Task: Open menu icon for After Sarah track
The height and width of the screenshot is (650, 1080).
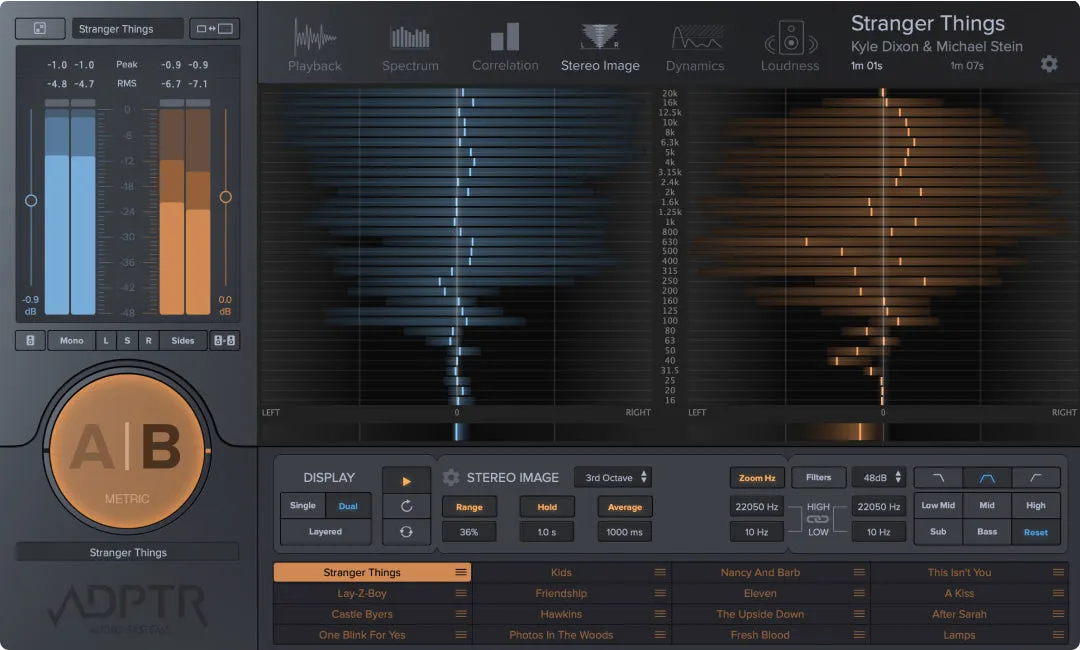Action: [x=1058, y=614]
